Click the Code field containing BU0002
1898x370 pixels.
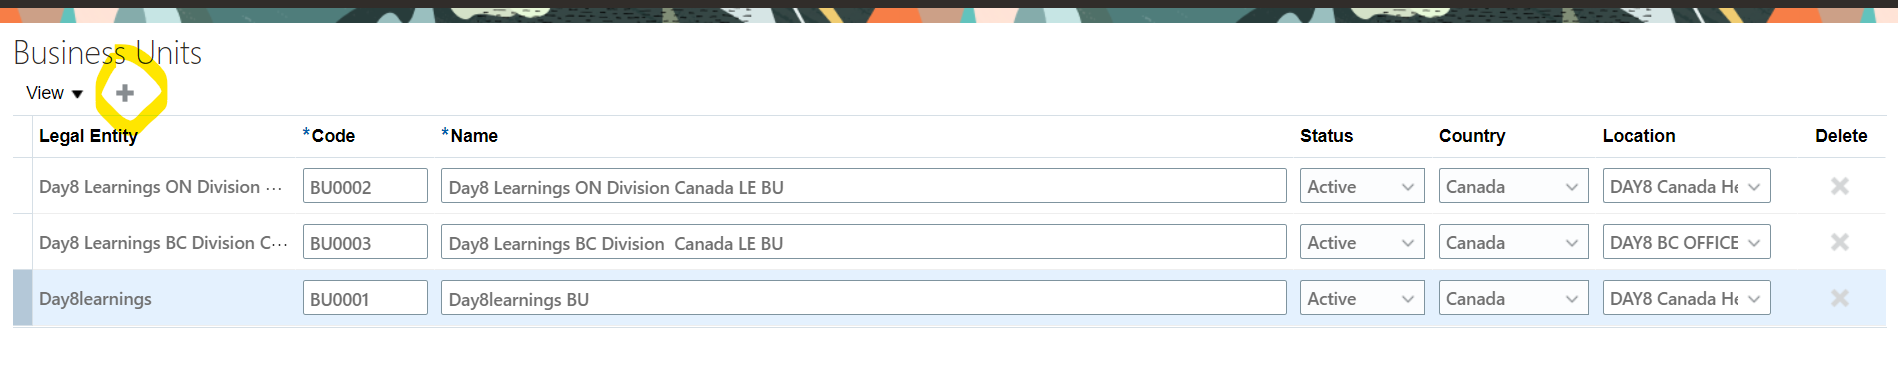365,186
